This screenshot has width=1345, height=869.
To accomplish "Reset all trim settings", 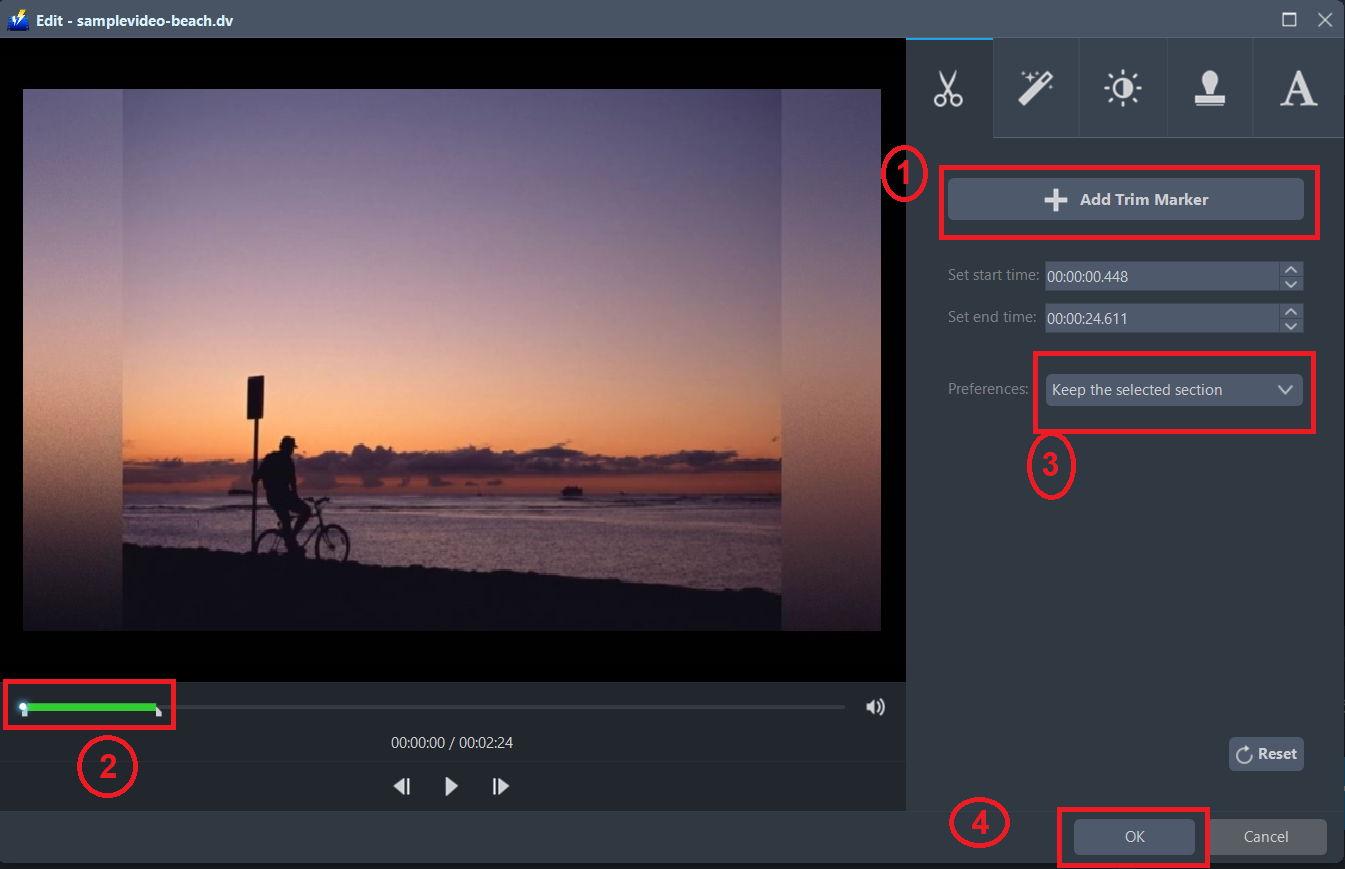I will [1266, 753].
